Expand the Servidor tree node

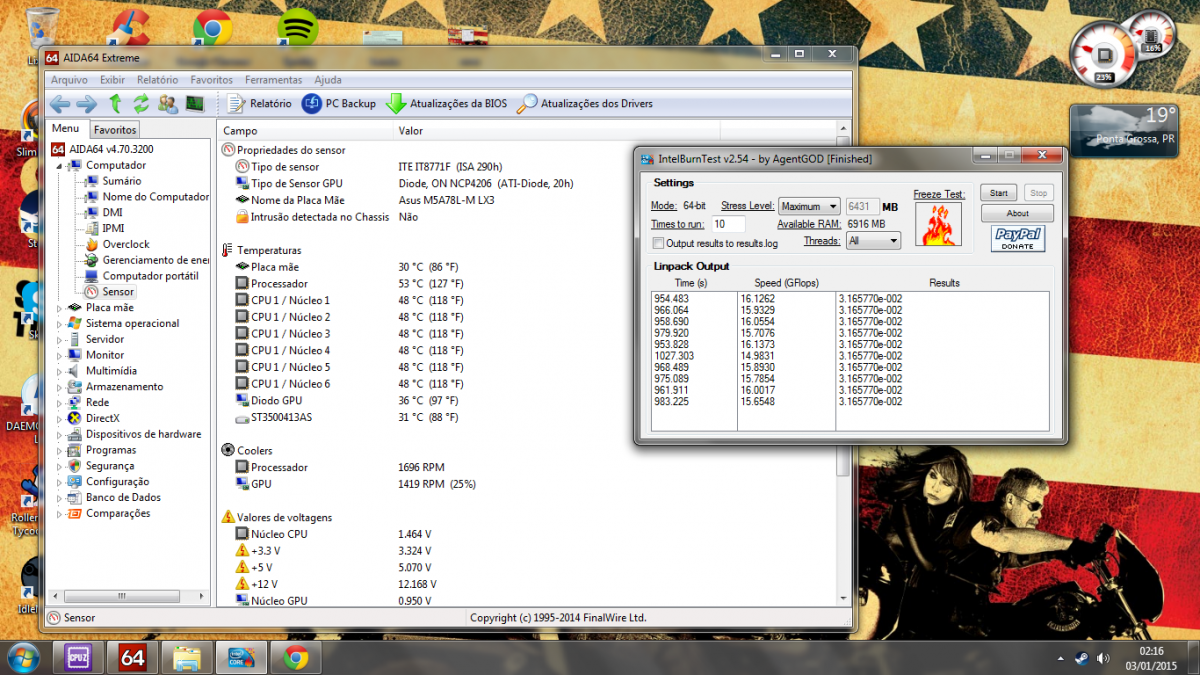click(59, 340)
